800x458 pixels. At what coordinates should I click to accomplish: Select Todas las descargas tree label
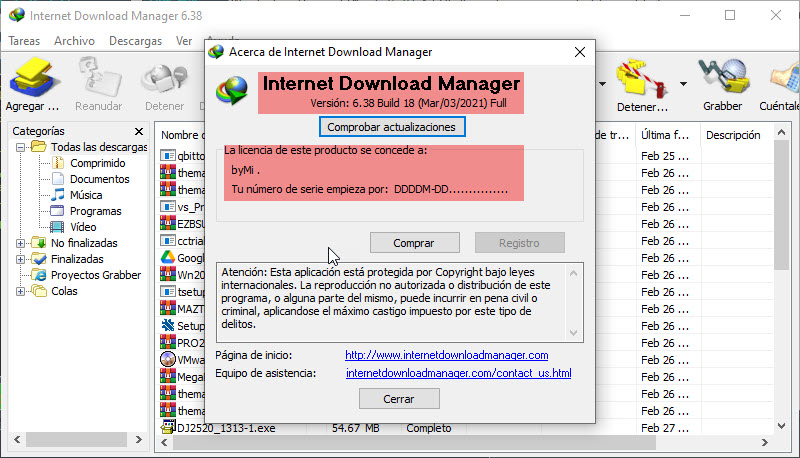click(99, 147)
